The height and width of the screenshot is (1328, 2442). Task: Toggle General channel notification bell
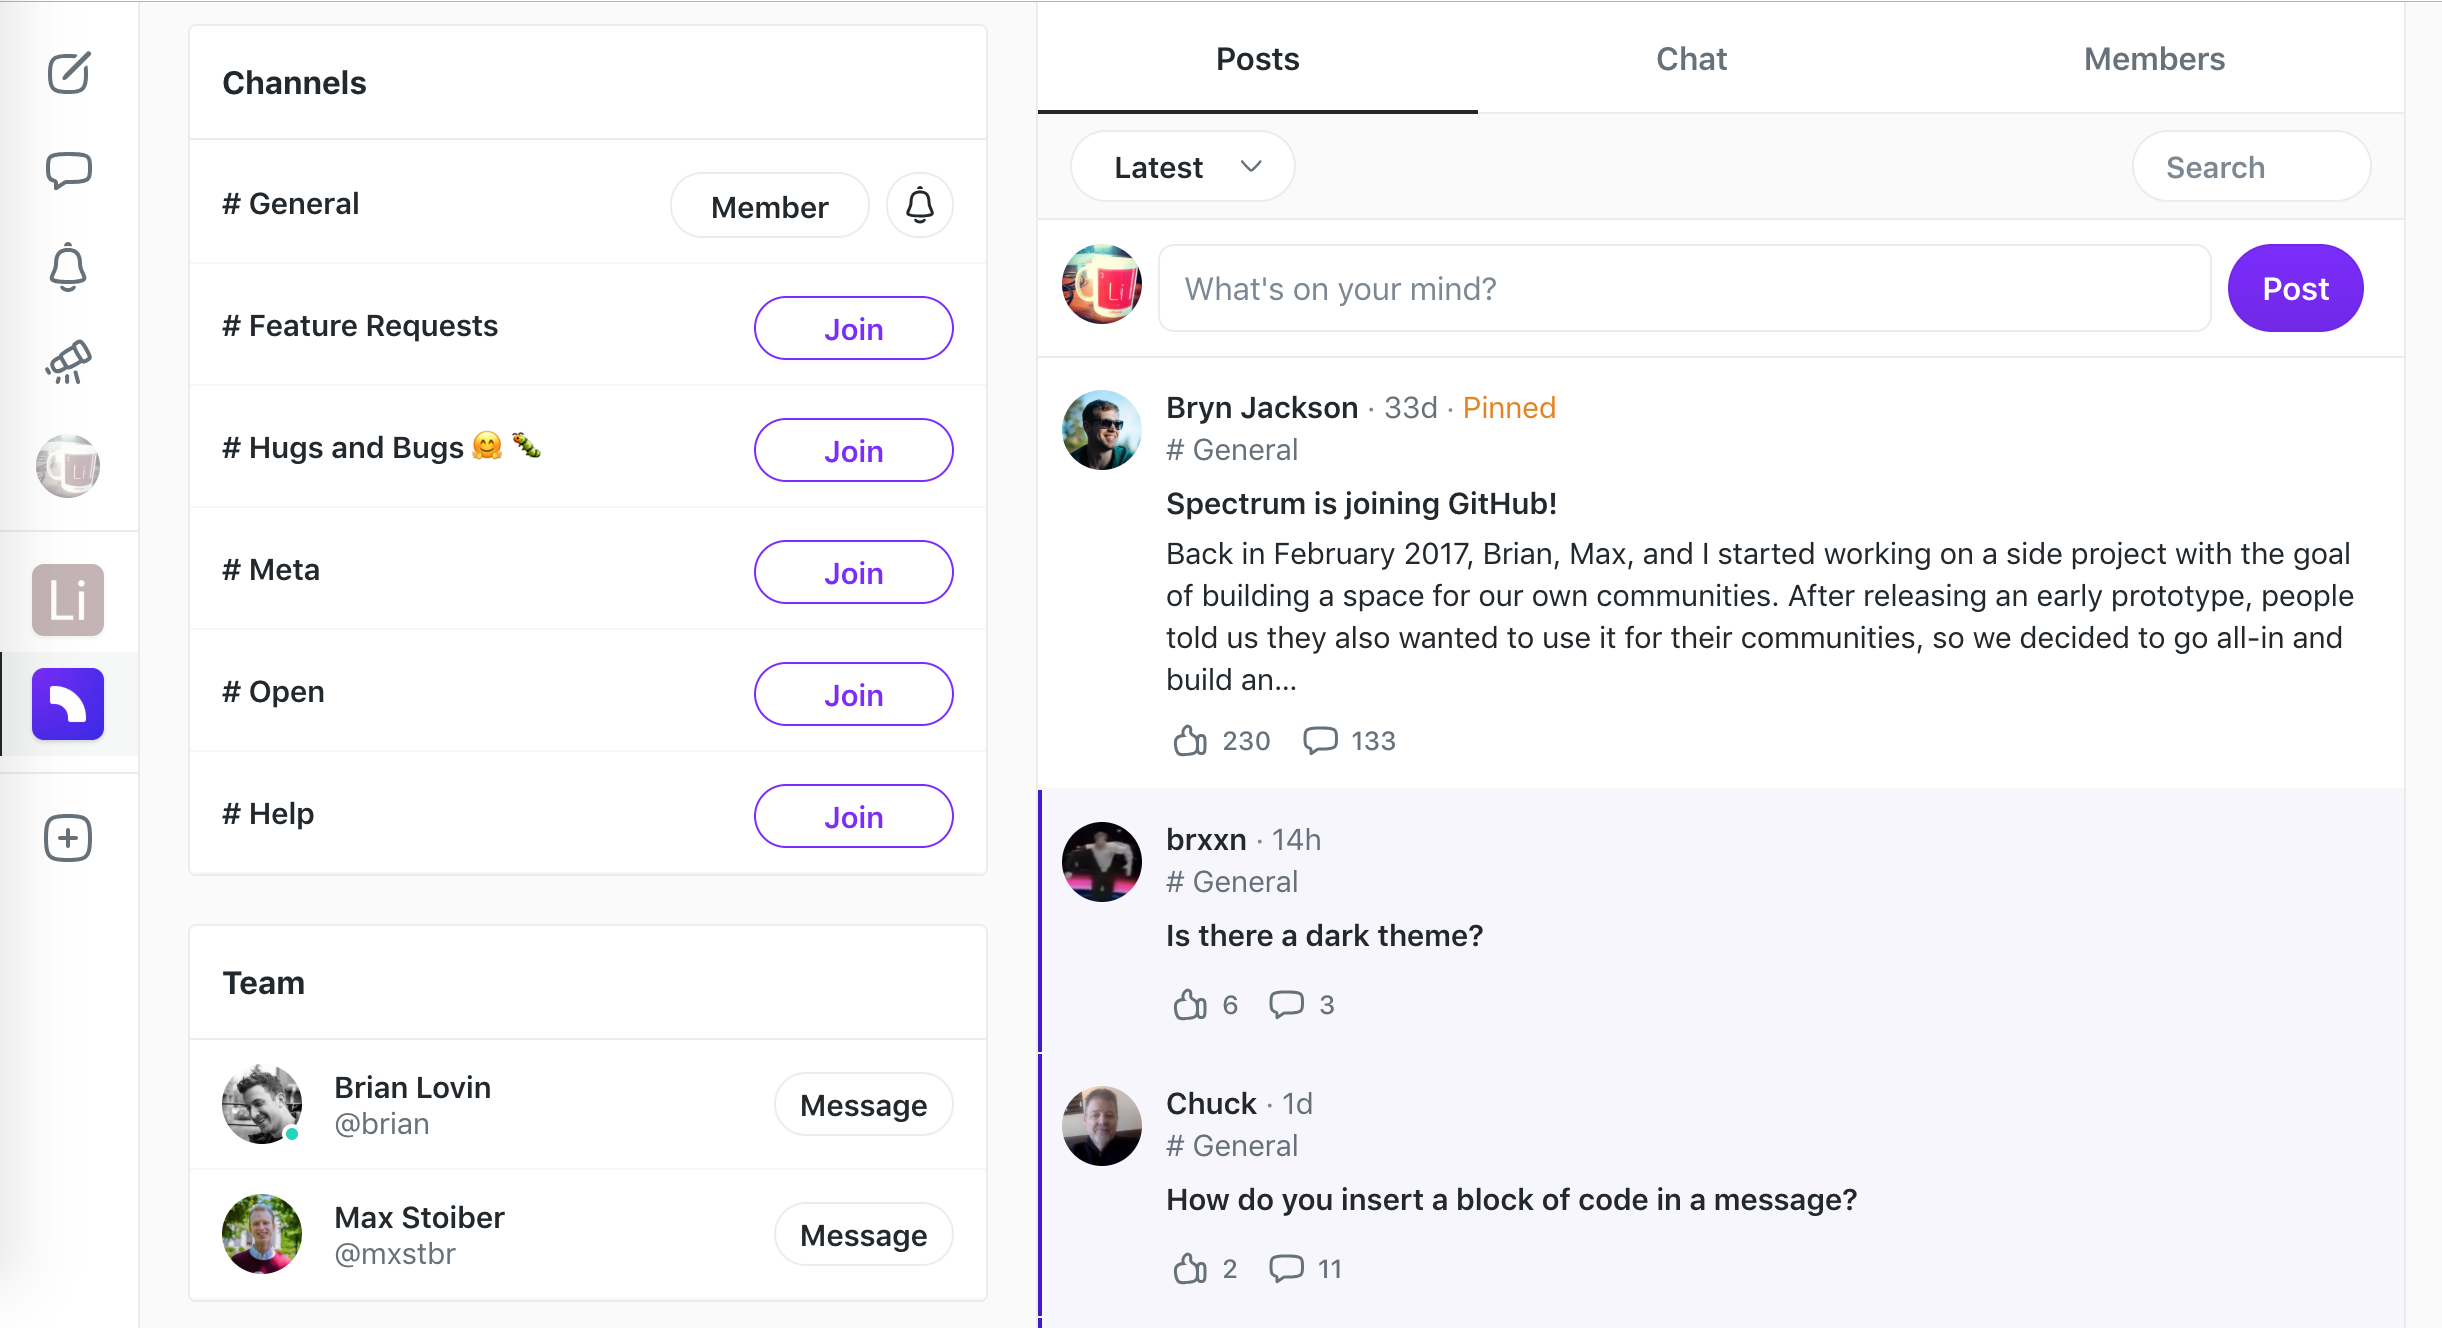tap(920, 206)
